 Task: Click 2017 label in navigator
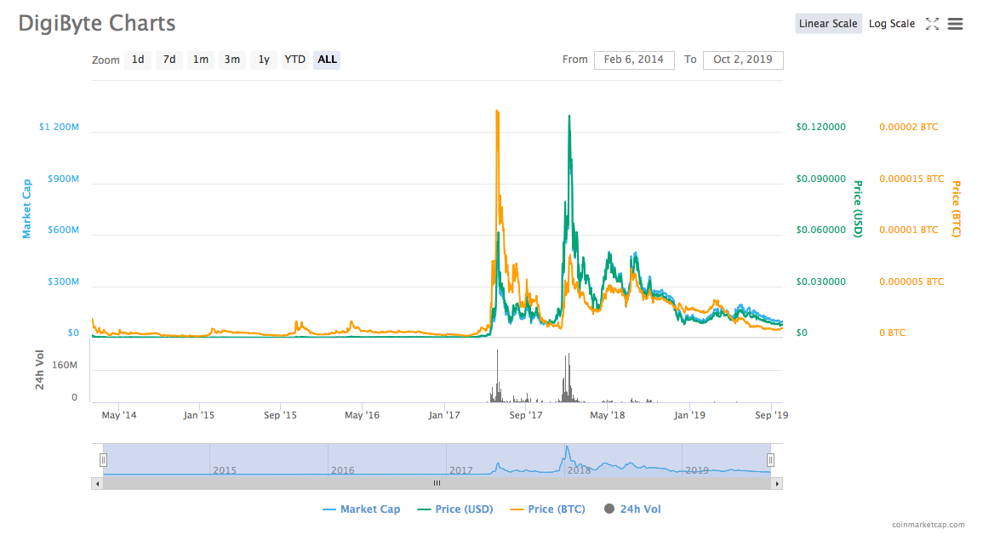click(x=461, y=470)
